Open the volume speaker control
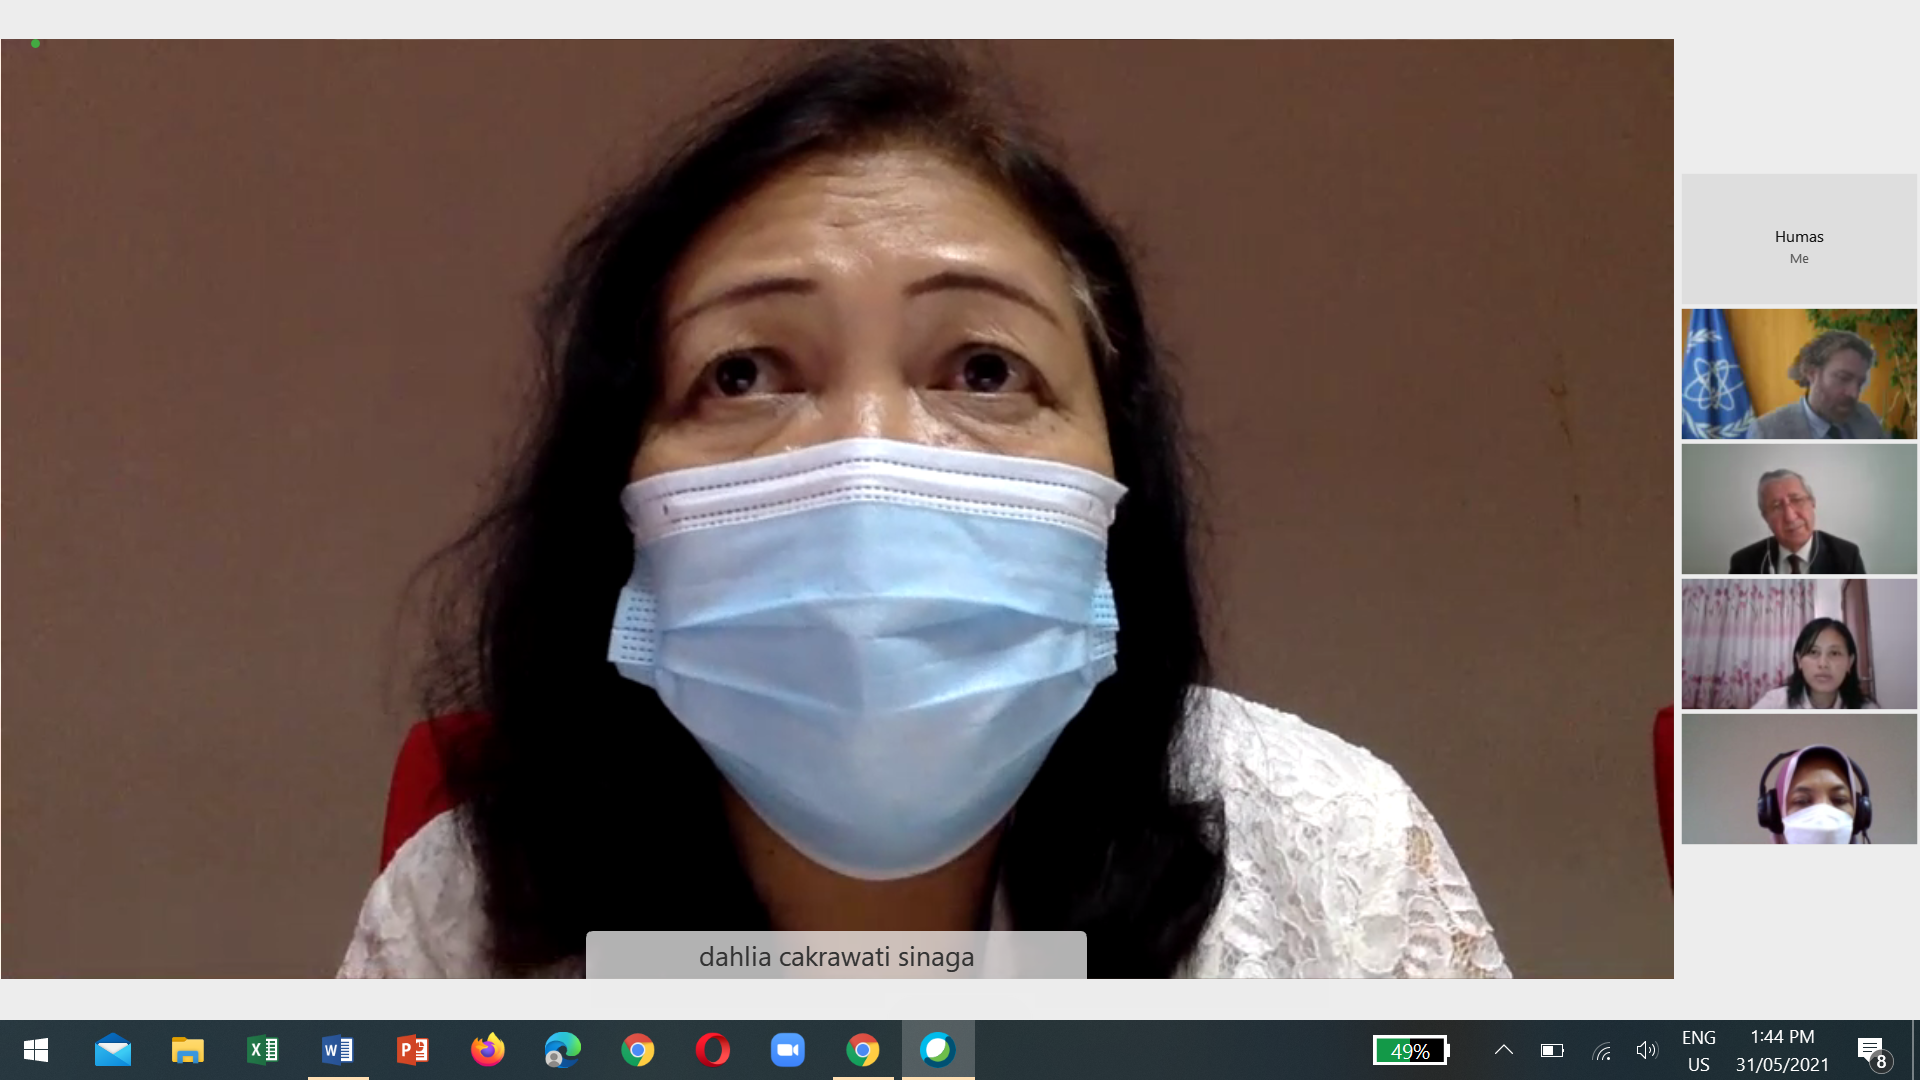1920x1080 pixels. point(1647,1050)
